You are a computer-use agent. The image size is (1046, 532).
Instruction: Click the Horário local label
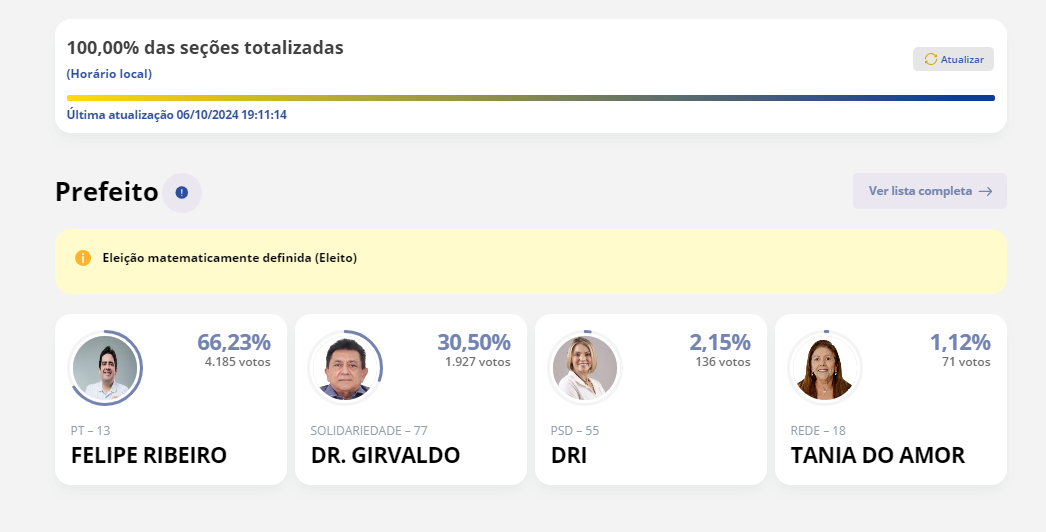coord(109,74)
